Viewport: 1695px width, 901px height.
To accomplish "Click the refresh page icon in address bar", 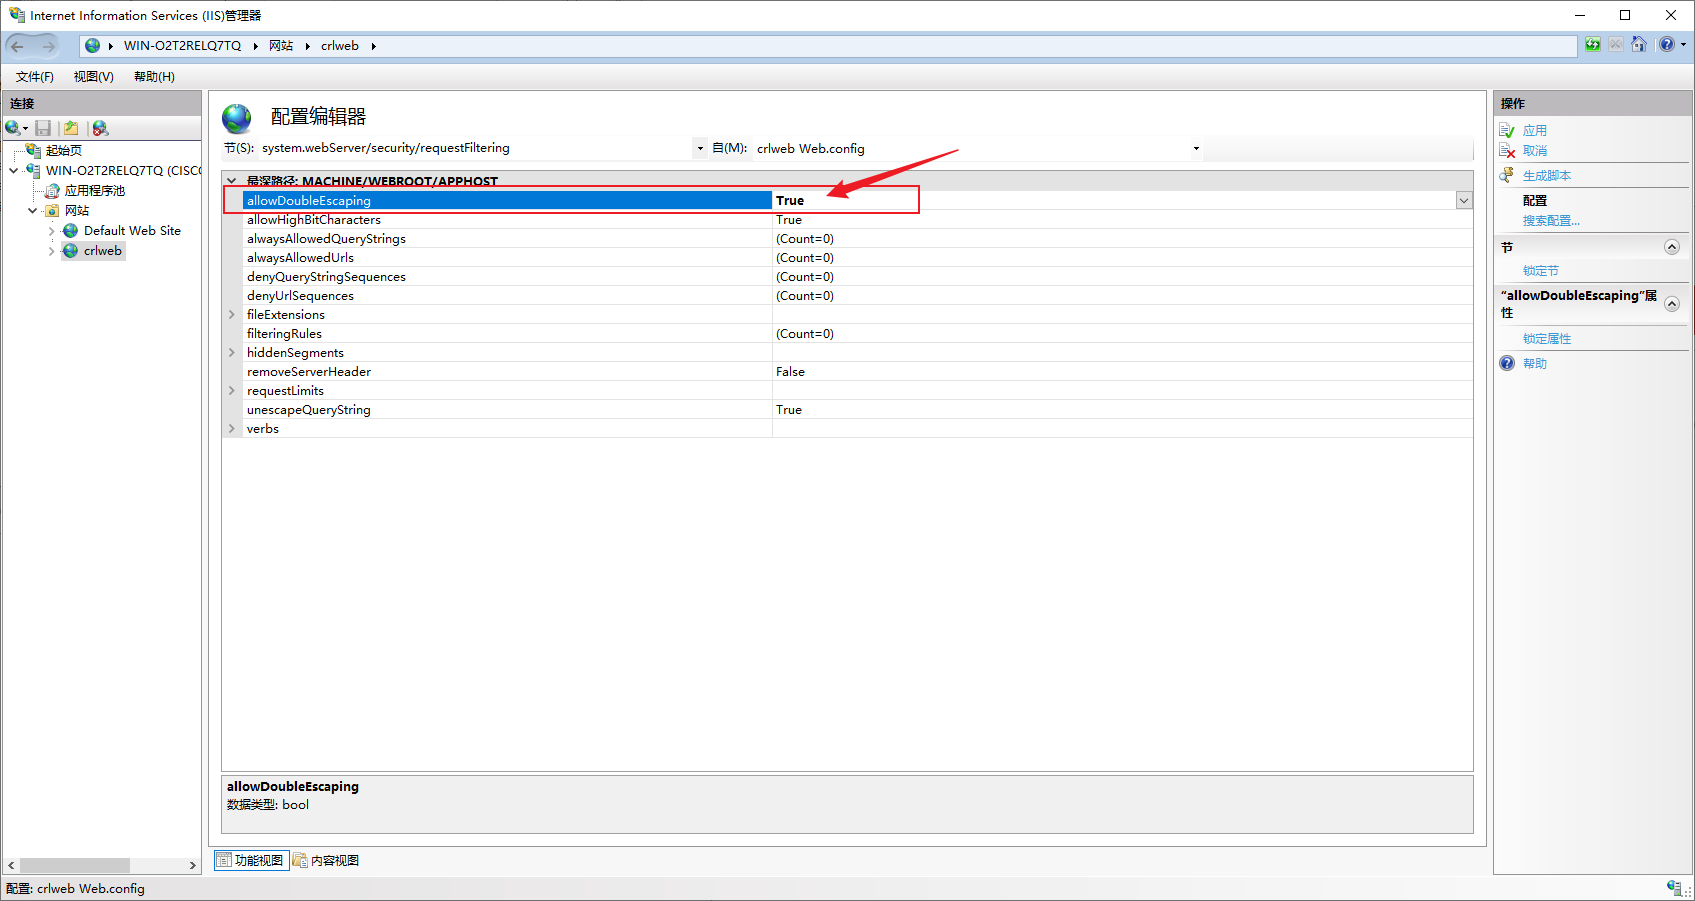I will click(1593, 45).
